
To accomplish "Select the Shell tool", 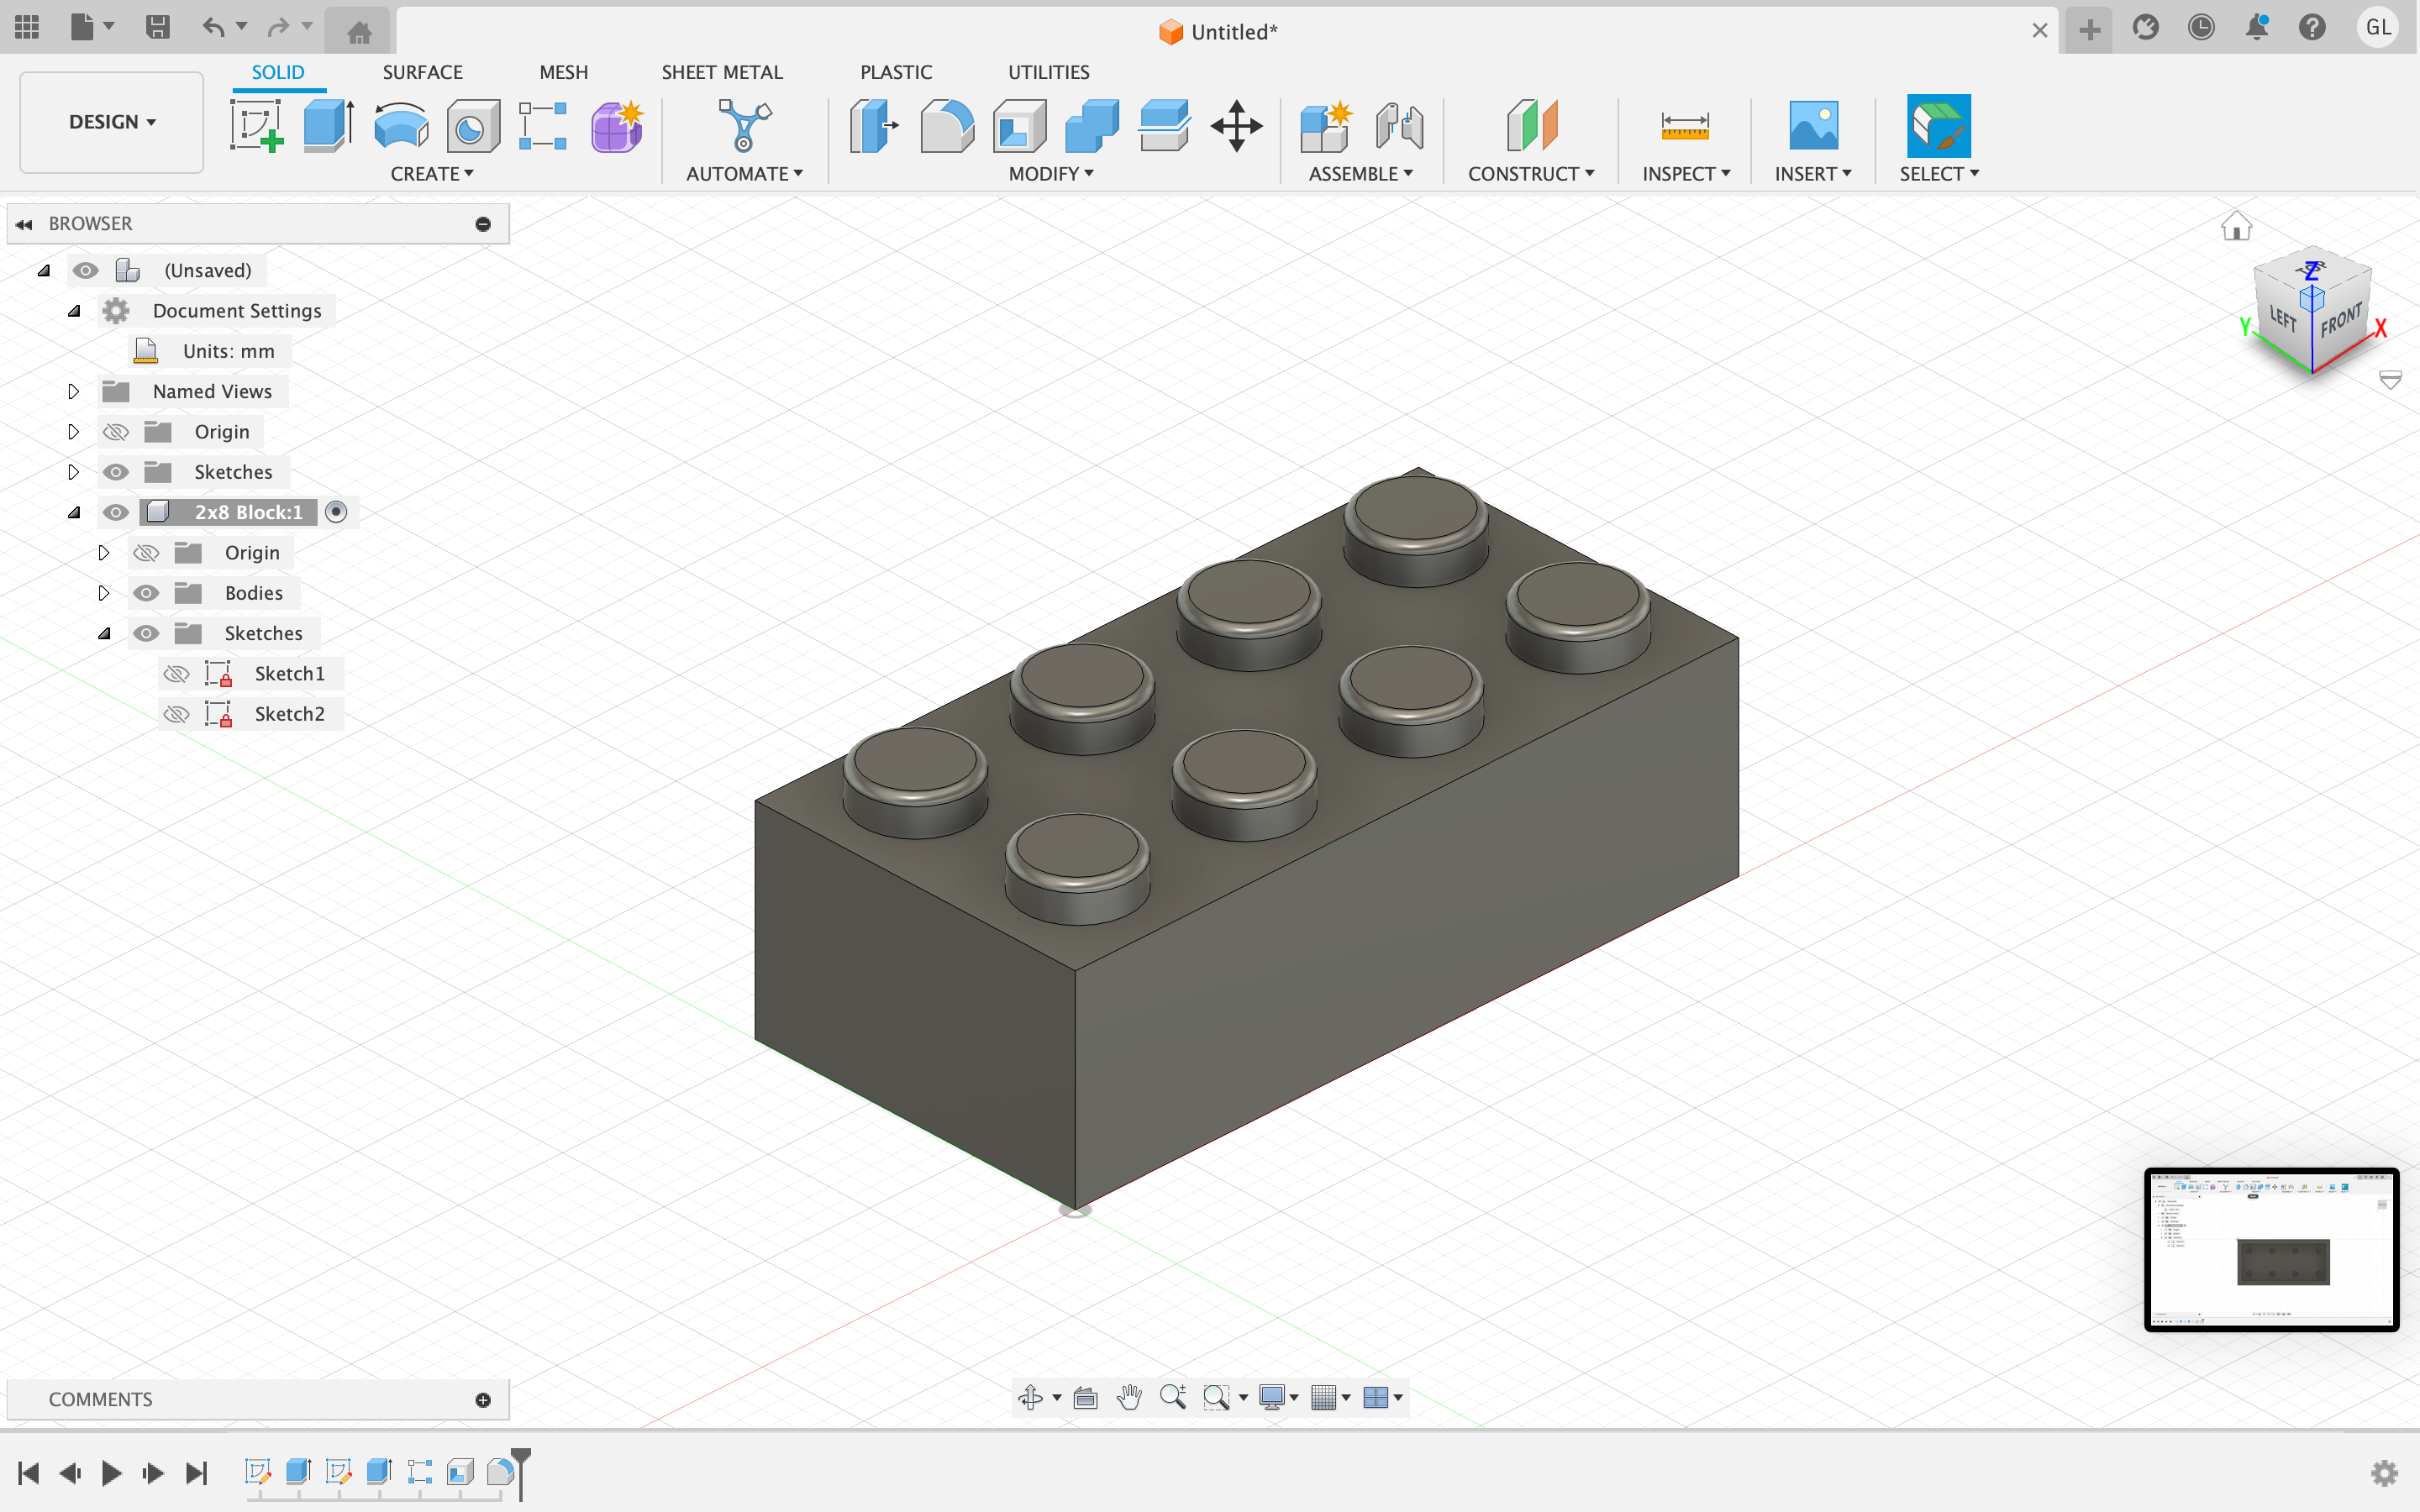I will (x=1019, y=127).
